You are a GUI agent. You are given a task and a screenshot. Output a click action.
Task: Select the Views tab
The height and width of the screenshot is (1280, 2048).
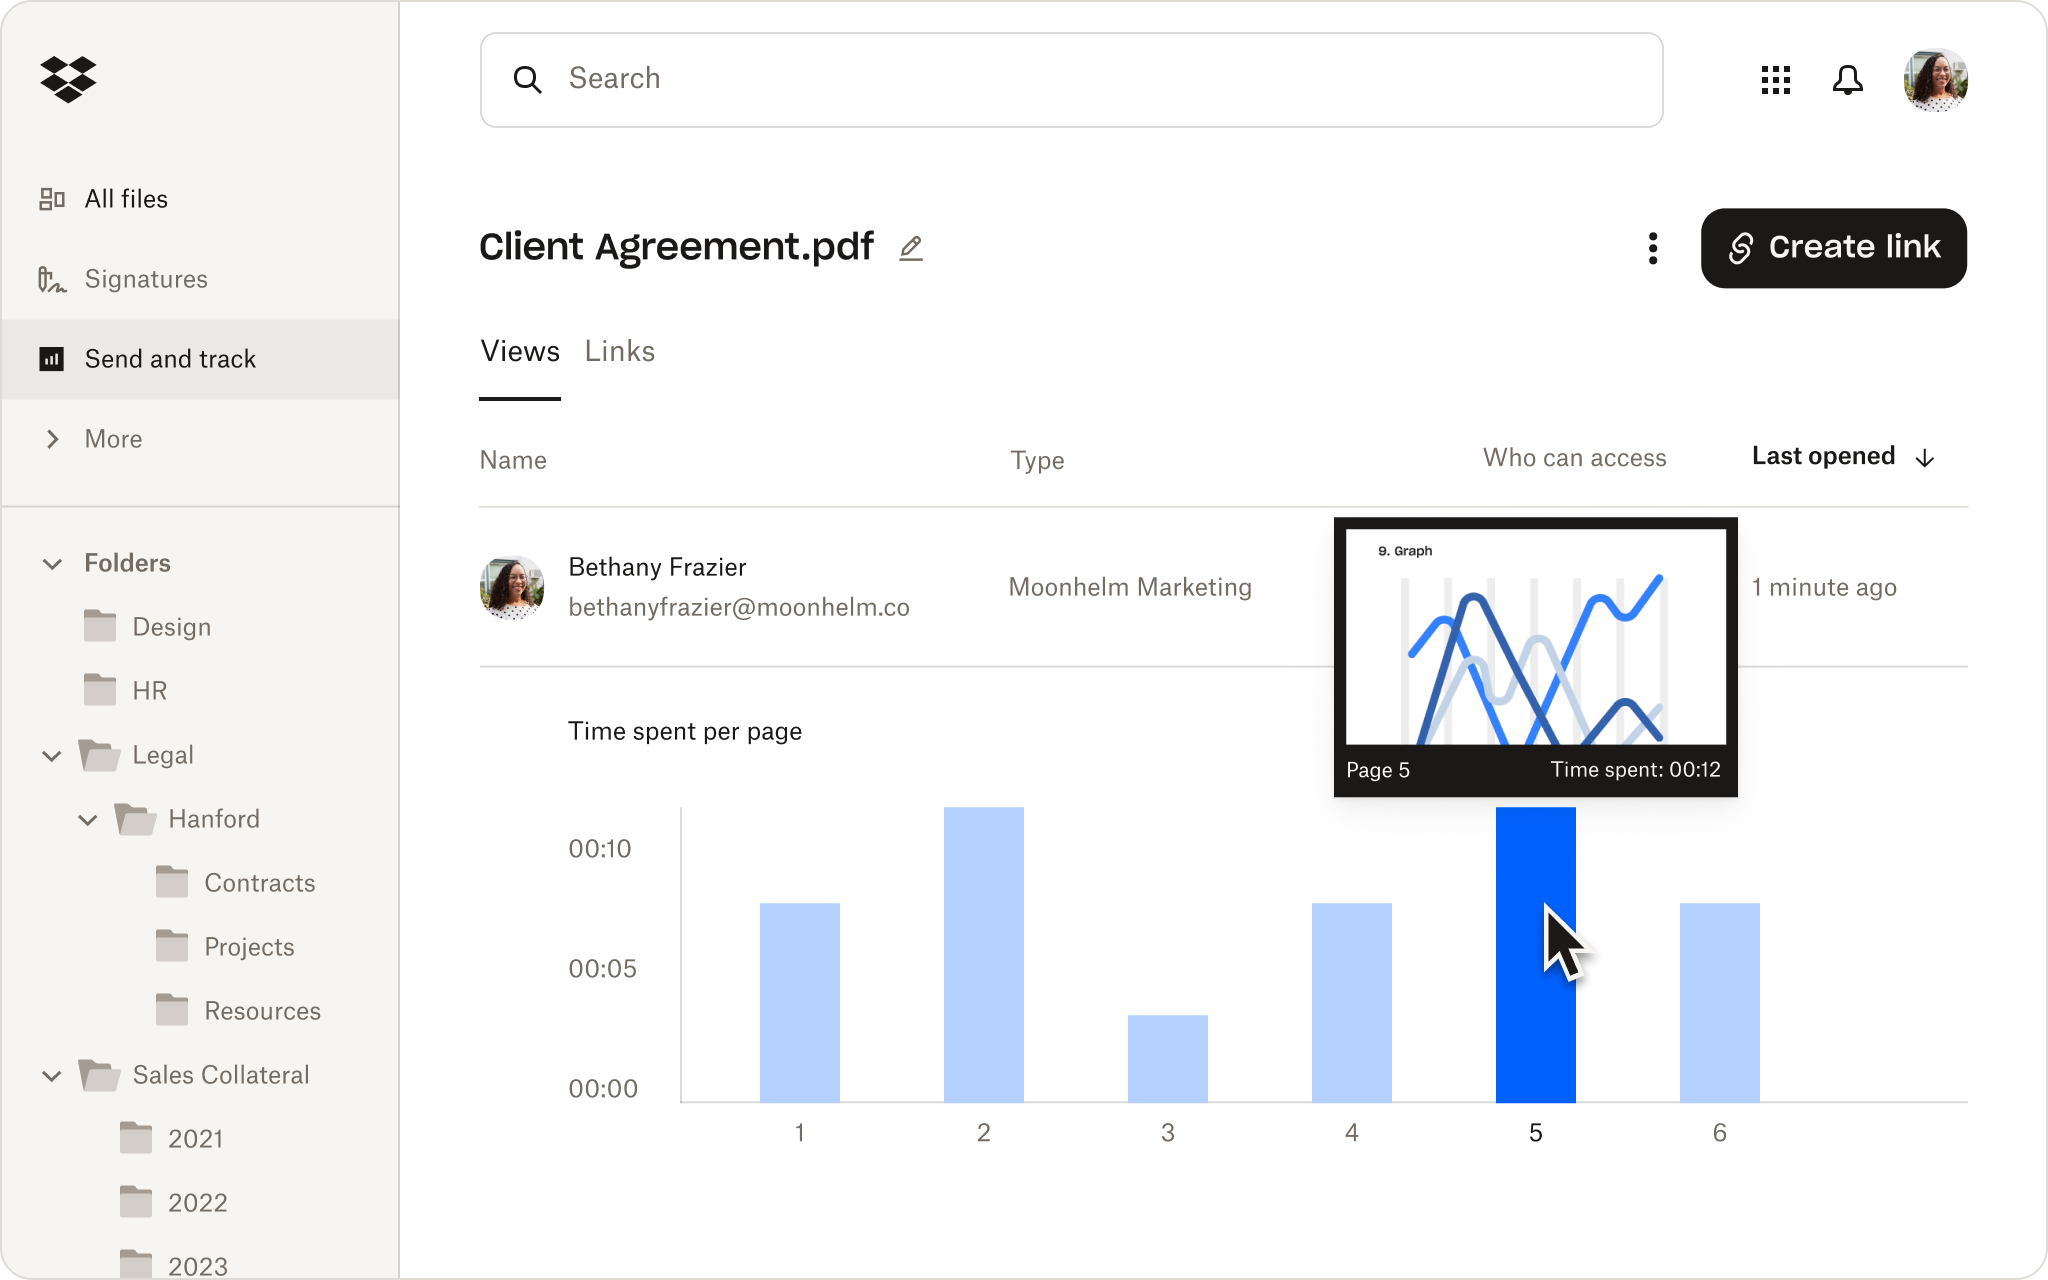[519, 351]
